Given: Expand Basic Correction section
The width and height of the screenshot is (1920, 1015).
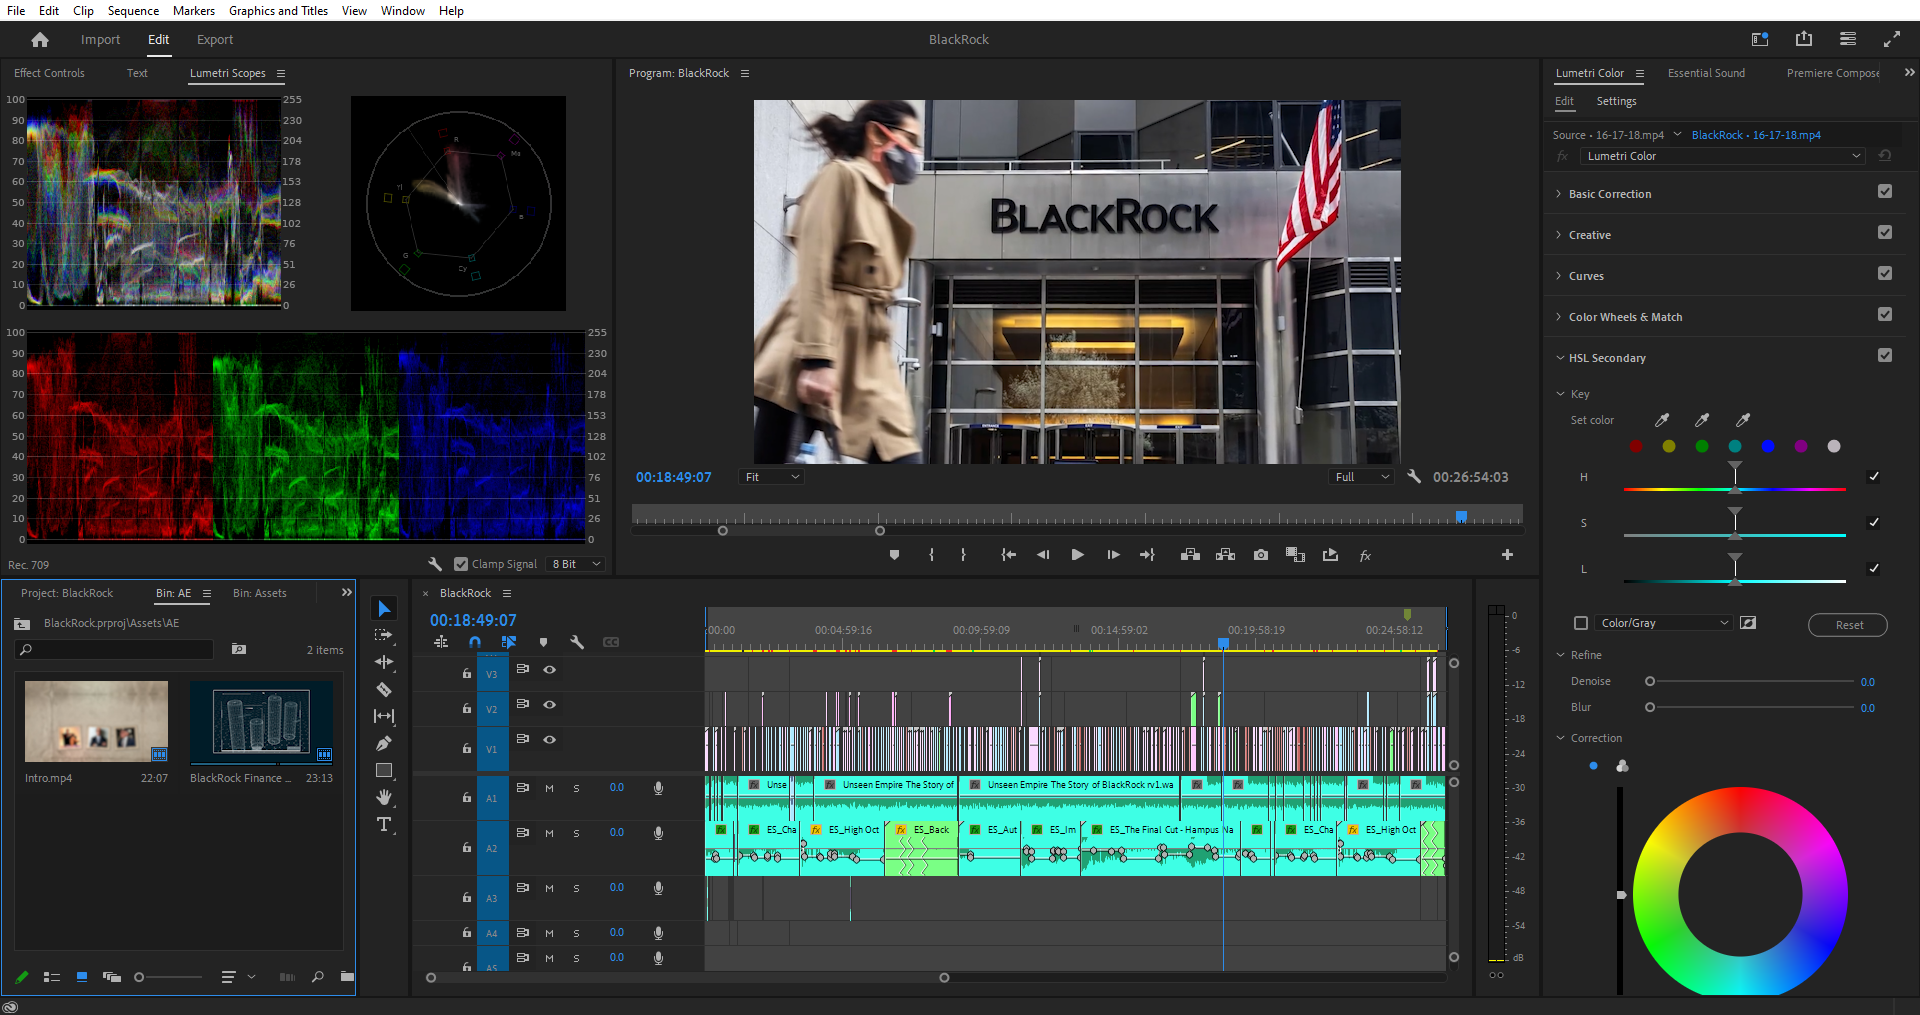Looking at the screenshot, I should click(1558, 194).
